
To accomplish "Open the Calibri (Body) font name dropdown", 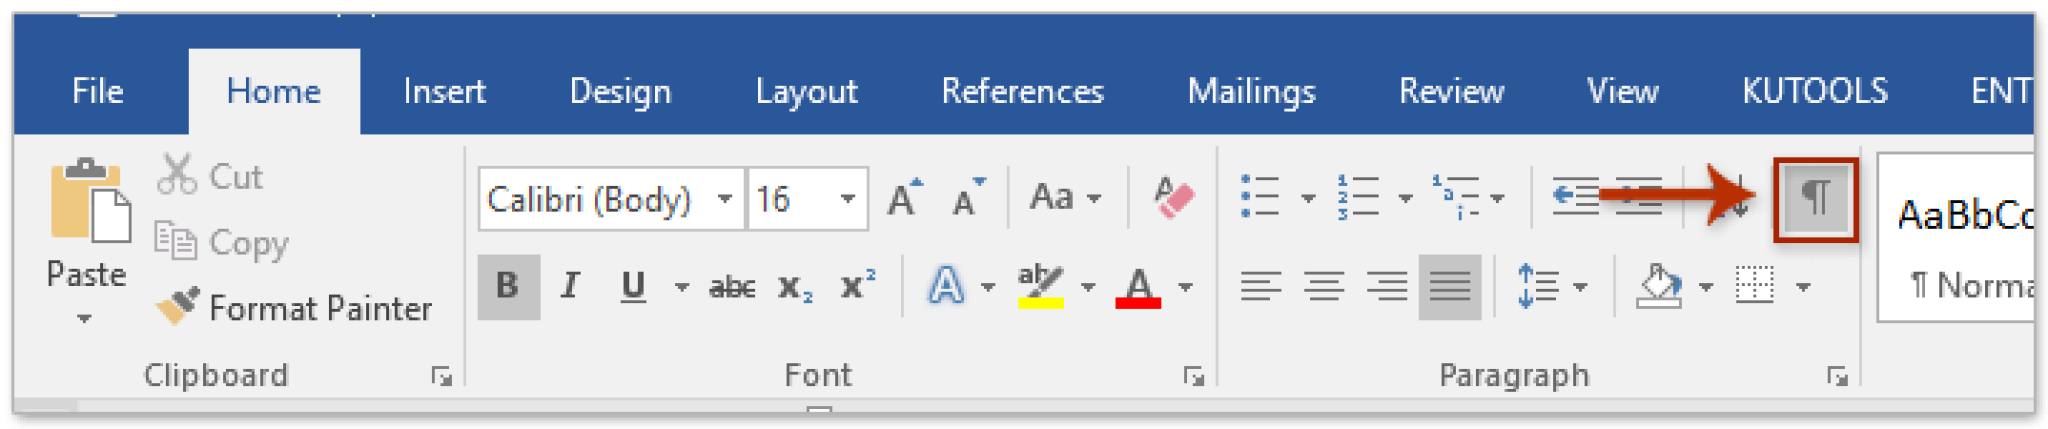I will coord(726,199).
